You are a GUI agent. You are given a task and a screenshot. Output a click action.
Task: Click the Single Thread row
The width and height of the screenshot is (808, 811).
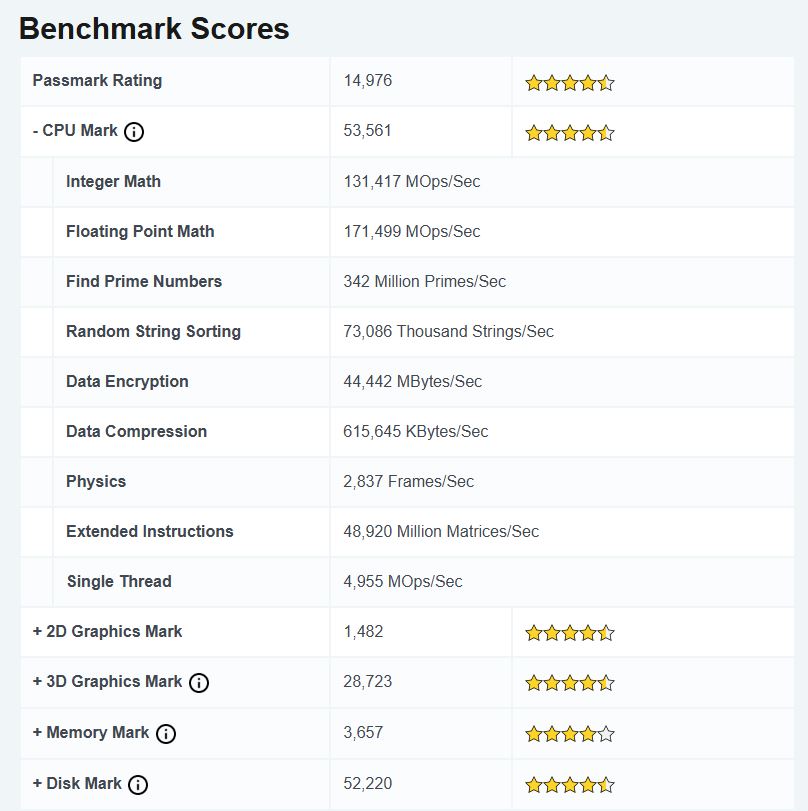[x=118, y=581]
